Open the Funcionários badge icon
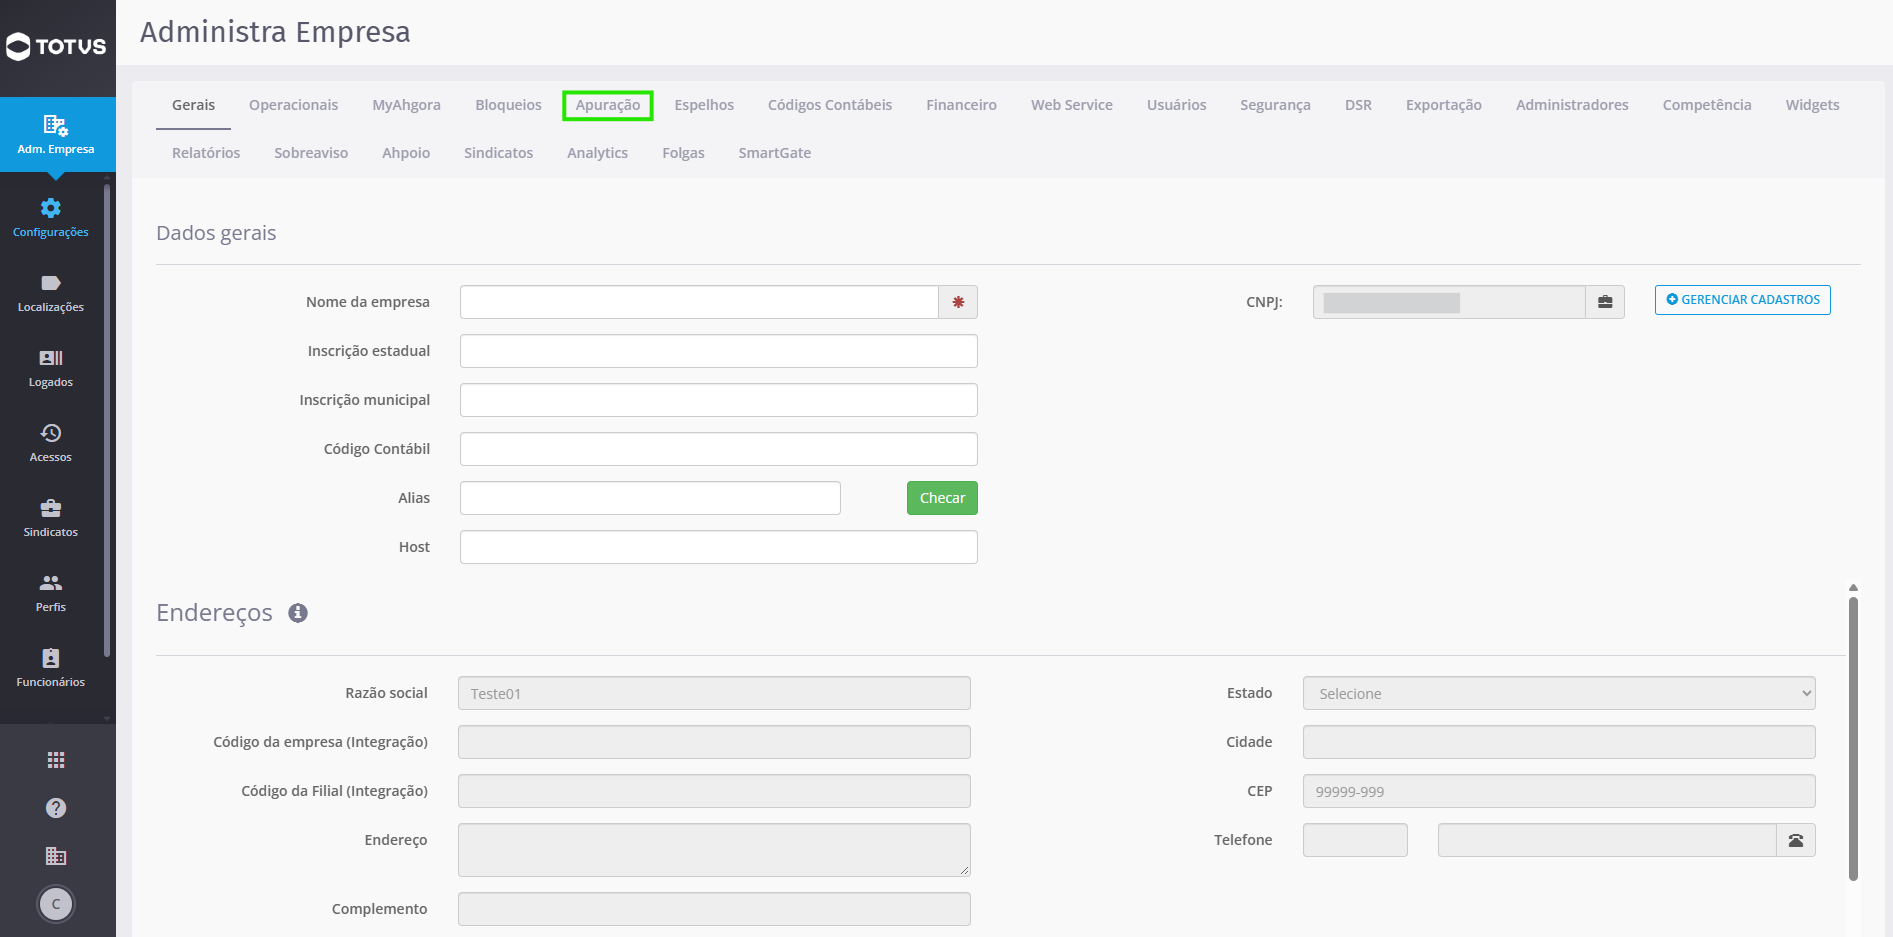The width and height of the screenshot is (1893, 937). (x=51, y=658)
